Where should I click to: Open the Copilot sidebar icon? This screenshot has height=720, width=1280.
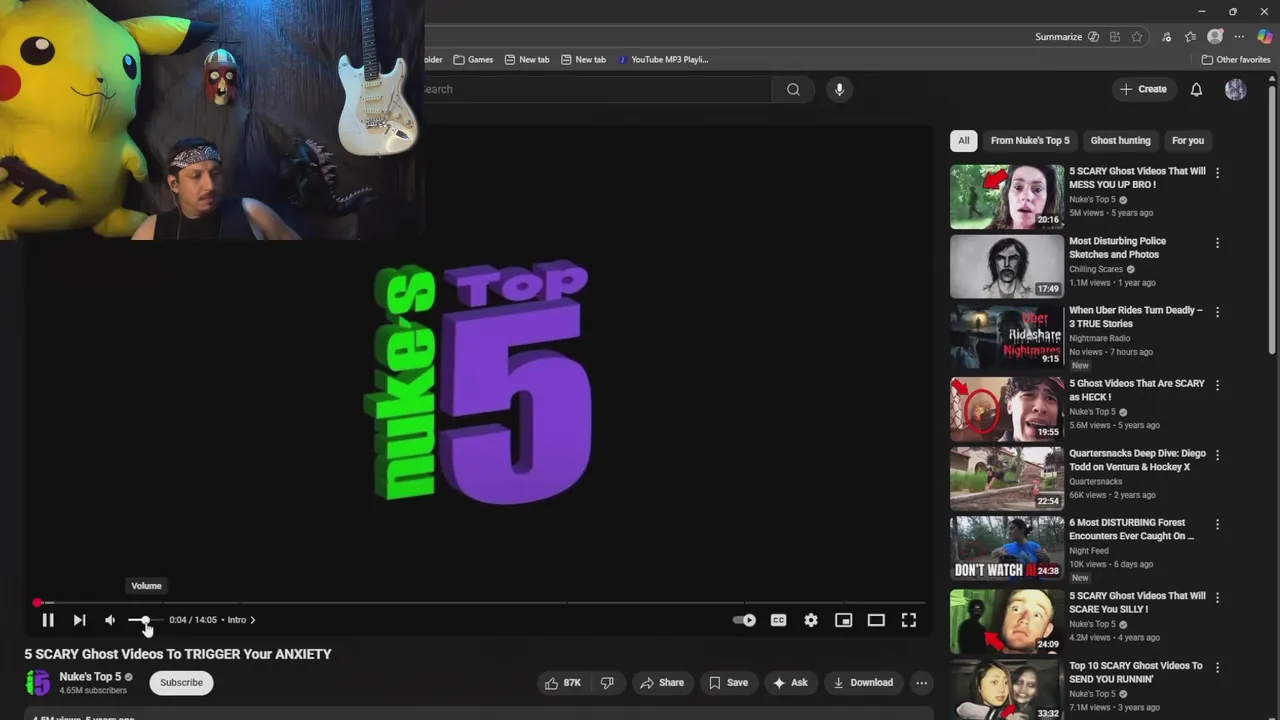point(1265,37)
